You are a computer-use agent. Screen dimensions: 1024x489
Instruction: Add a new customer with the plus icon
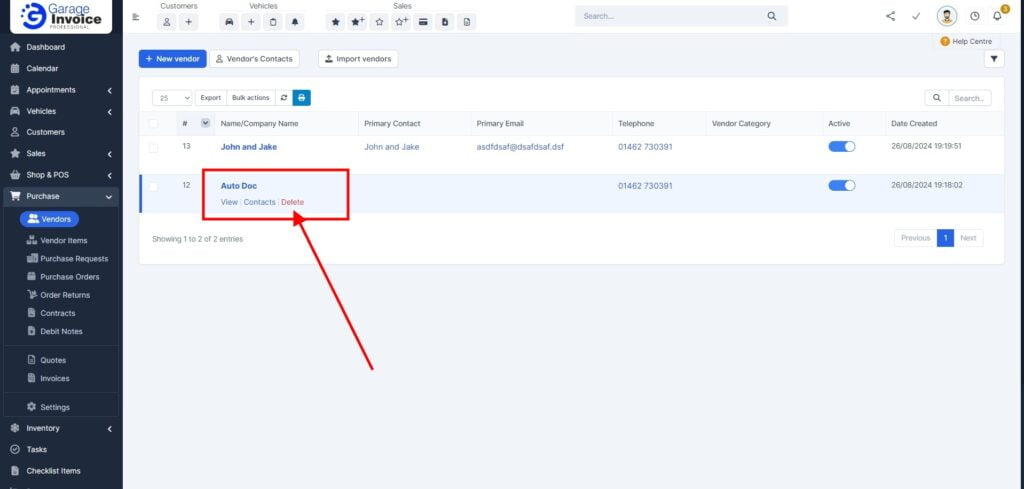click(188, 22)
